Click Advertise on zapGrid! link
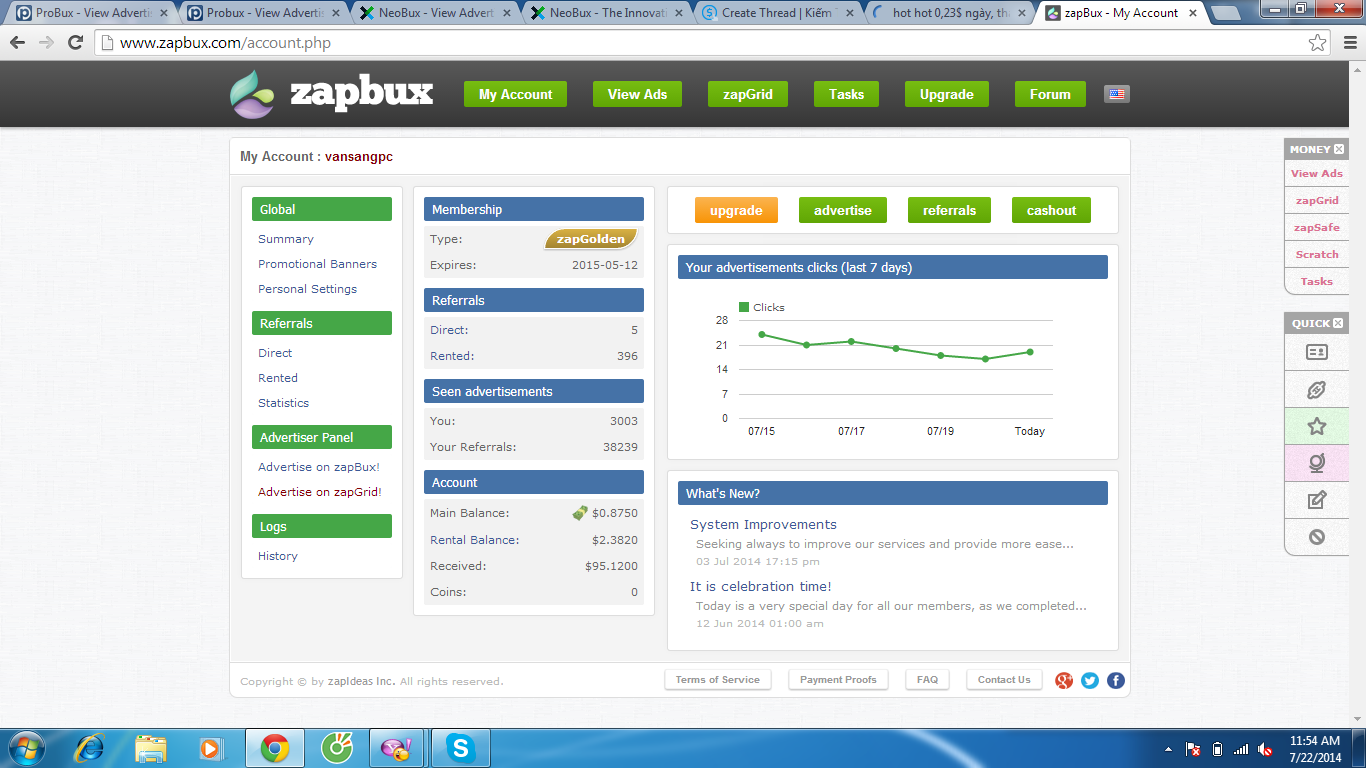Image resolution: width=1366 pixels, height=768 pixels. click(320, 492)
